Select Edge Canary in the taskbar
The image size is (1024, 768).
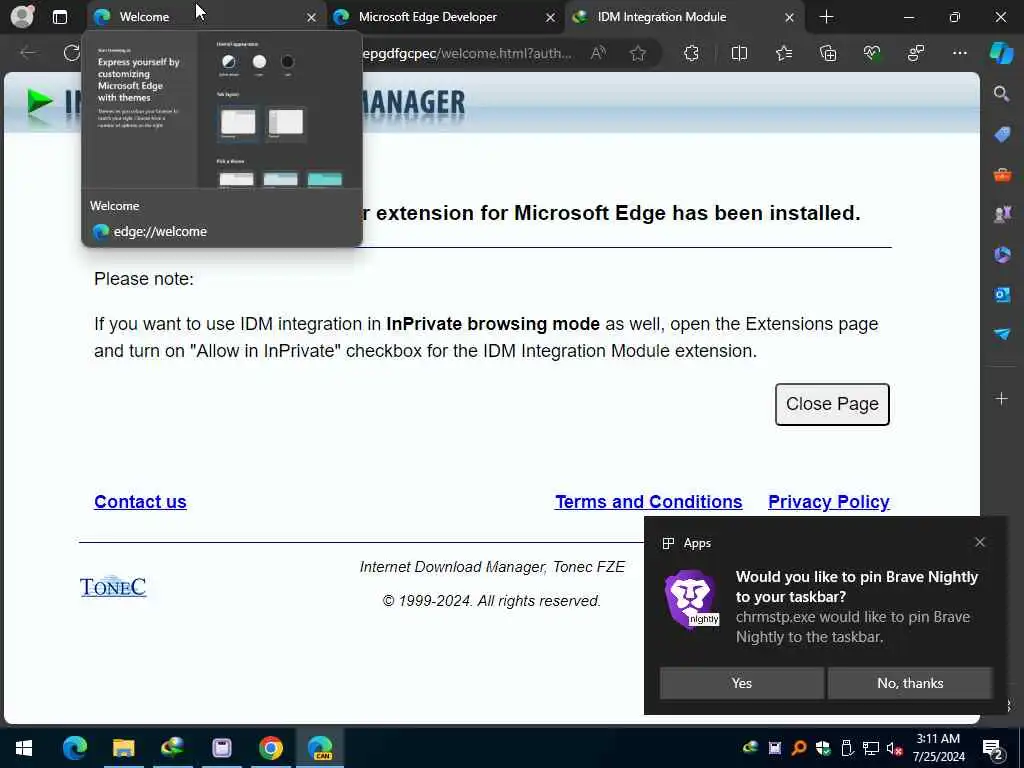320,748
